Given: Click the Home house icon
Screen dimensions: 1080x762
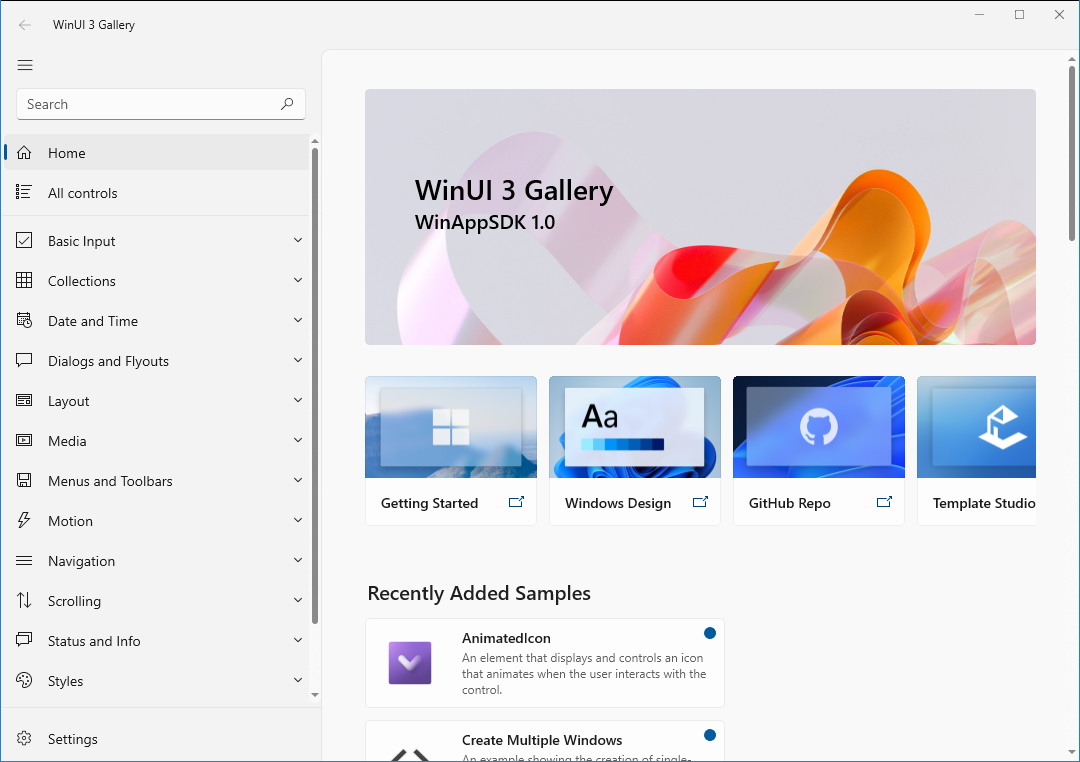Looking at the screenshot, I should 24,152.
